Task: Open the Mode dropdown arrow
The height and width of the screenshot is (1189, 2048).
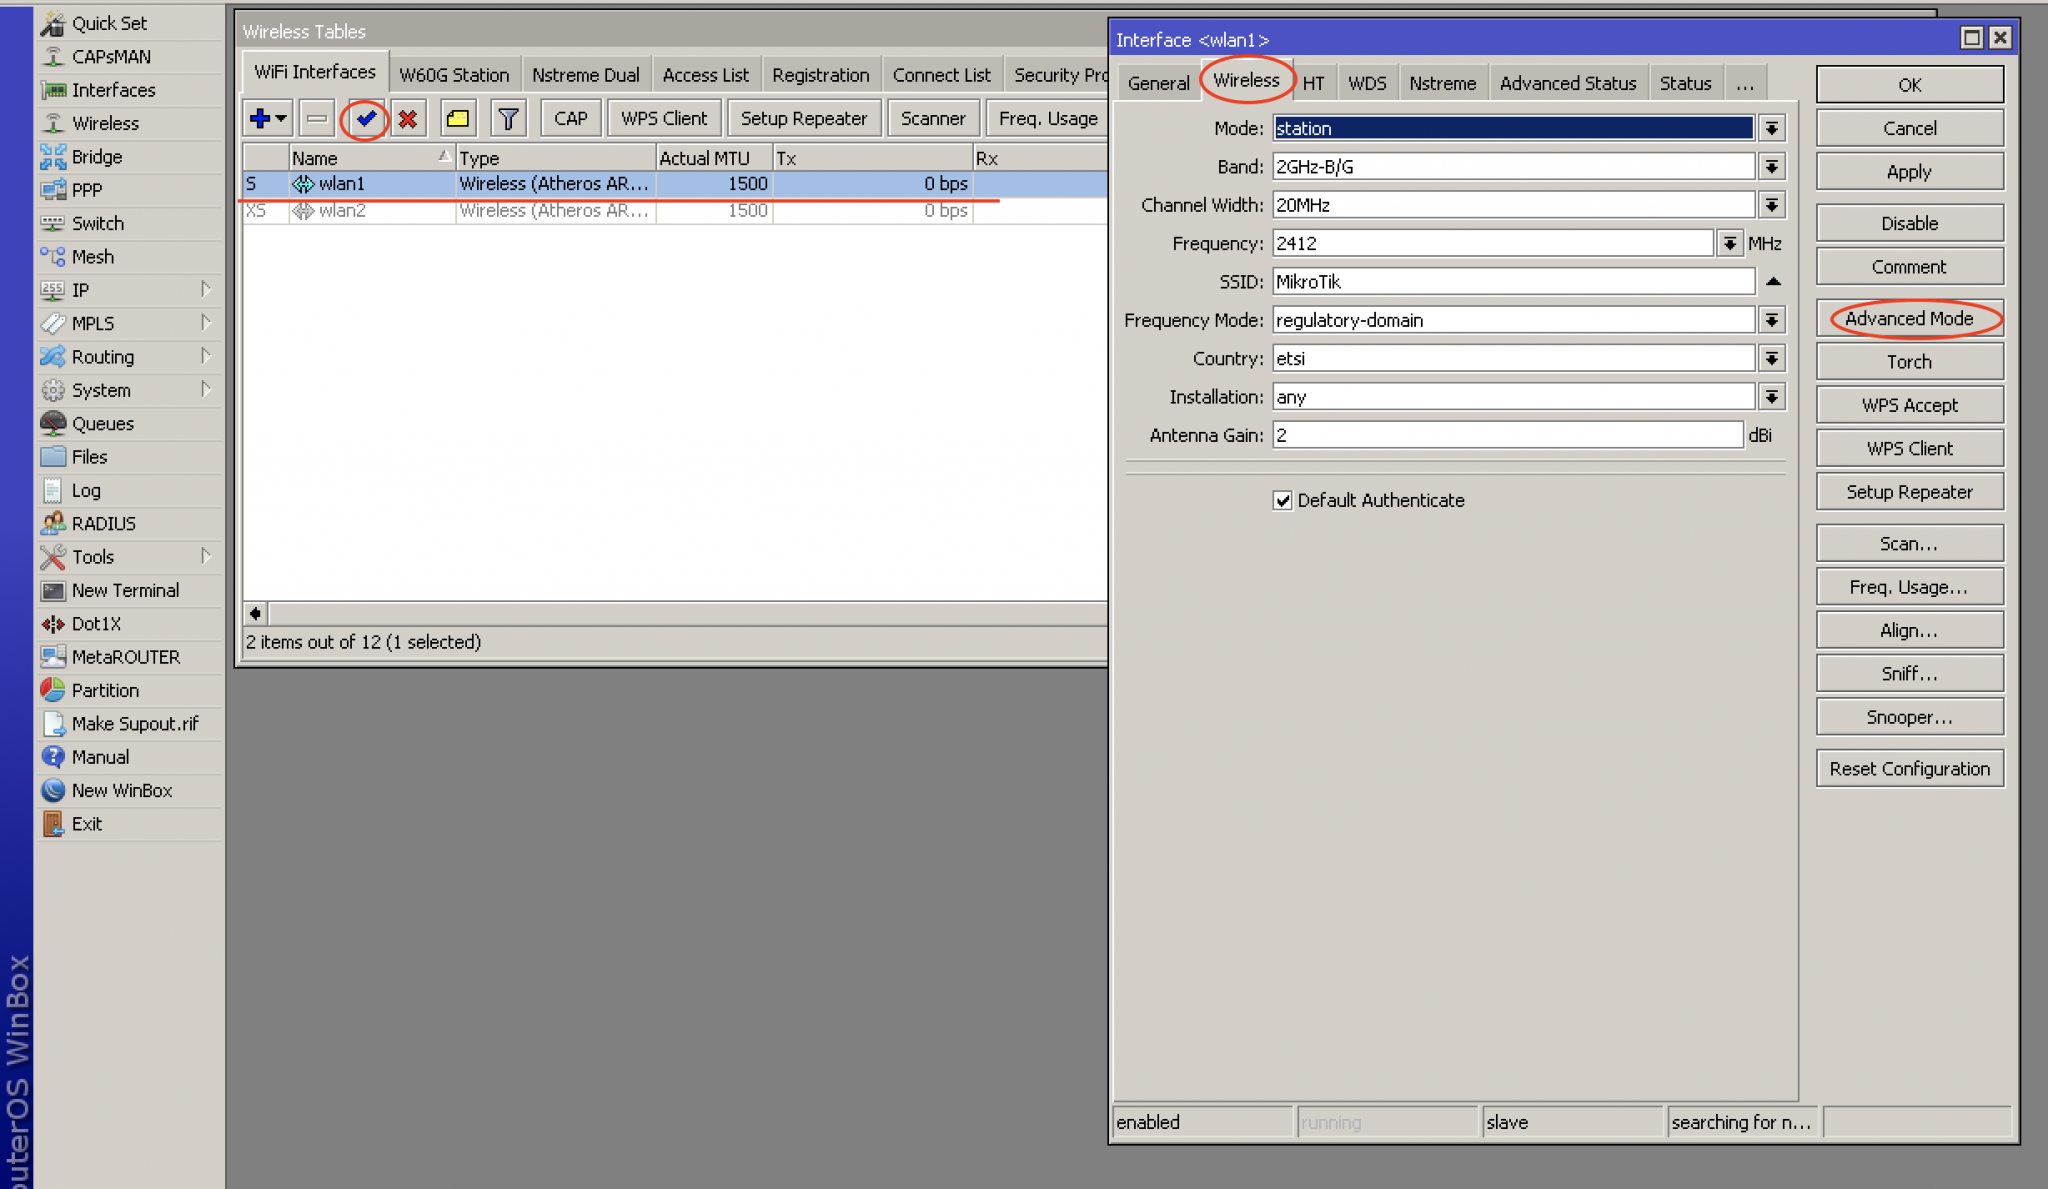Action: click(x=1771, y=128)
